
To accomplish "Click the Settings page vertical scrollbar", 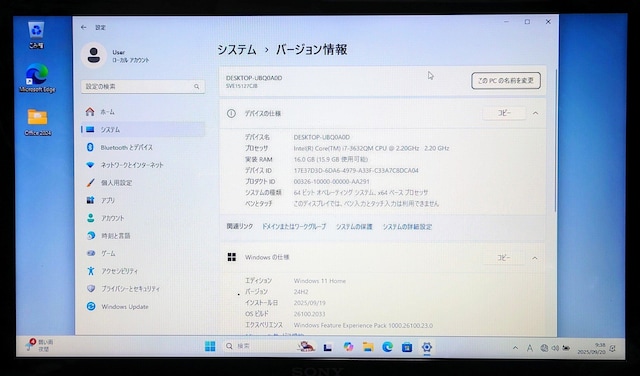I will coord(555,141).
